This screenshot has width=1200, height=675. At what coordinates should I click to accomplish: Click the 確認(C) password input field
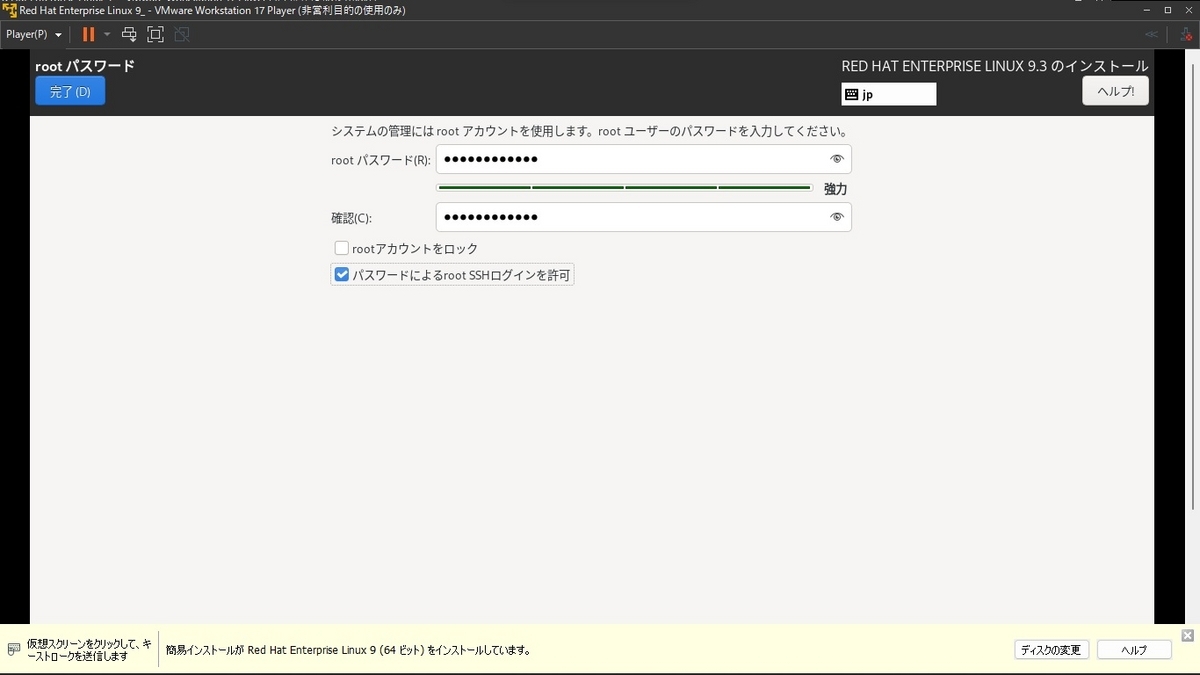643,217
